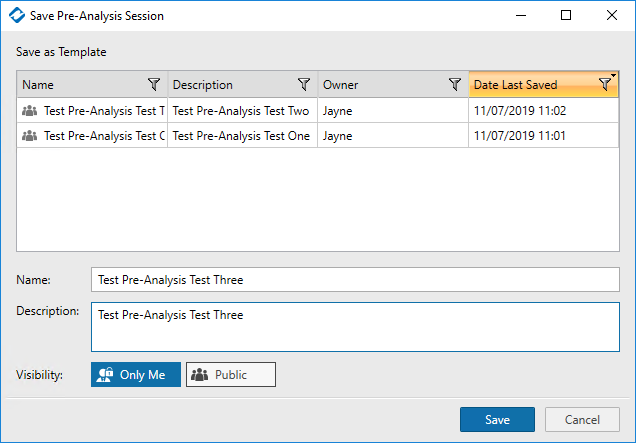Sort by the Description column header
636x443 pixels.
(243, 84)
